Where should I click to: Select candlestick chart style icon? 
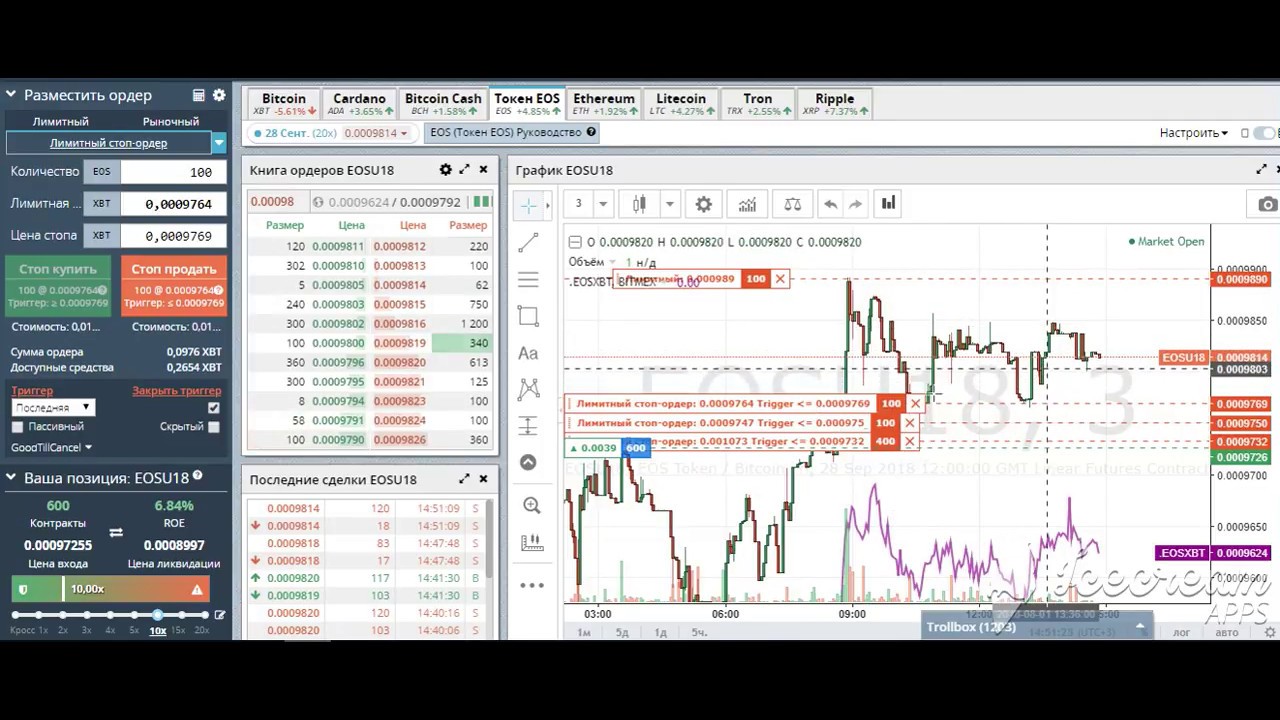639,204
